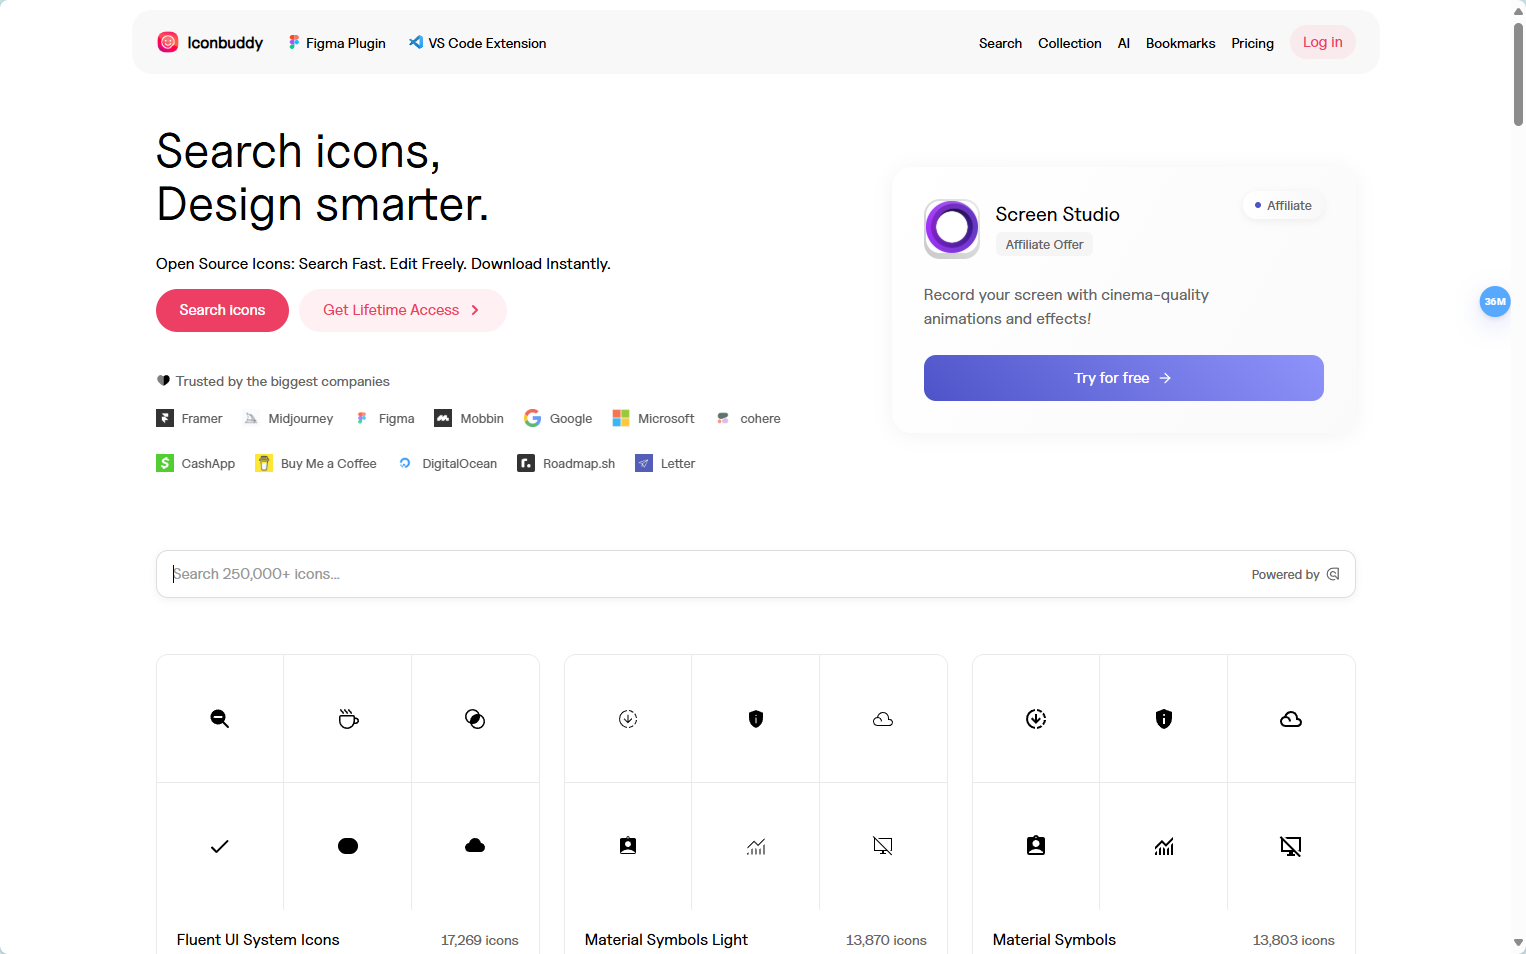Click Get Lifetime Access with chevron arrow
This screenshot has height=954, width=1526.
[x=402, y=310]
